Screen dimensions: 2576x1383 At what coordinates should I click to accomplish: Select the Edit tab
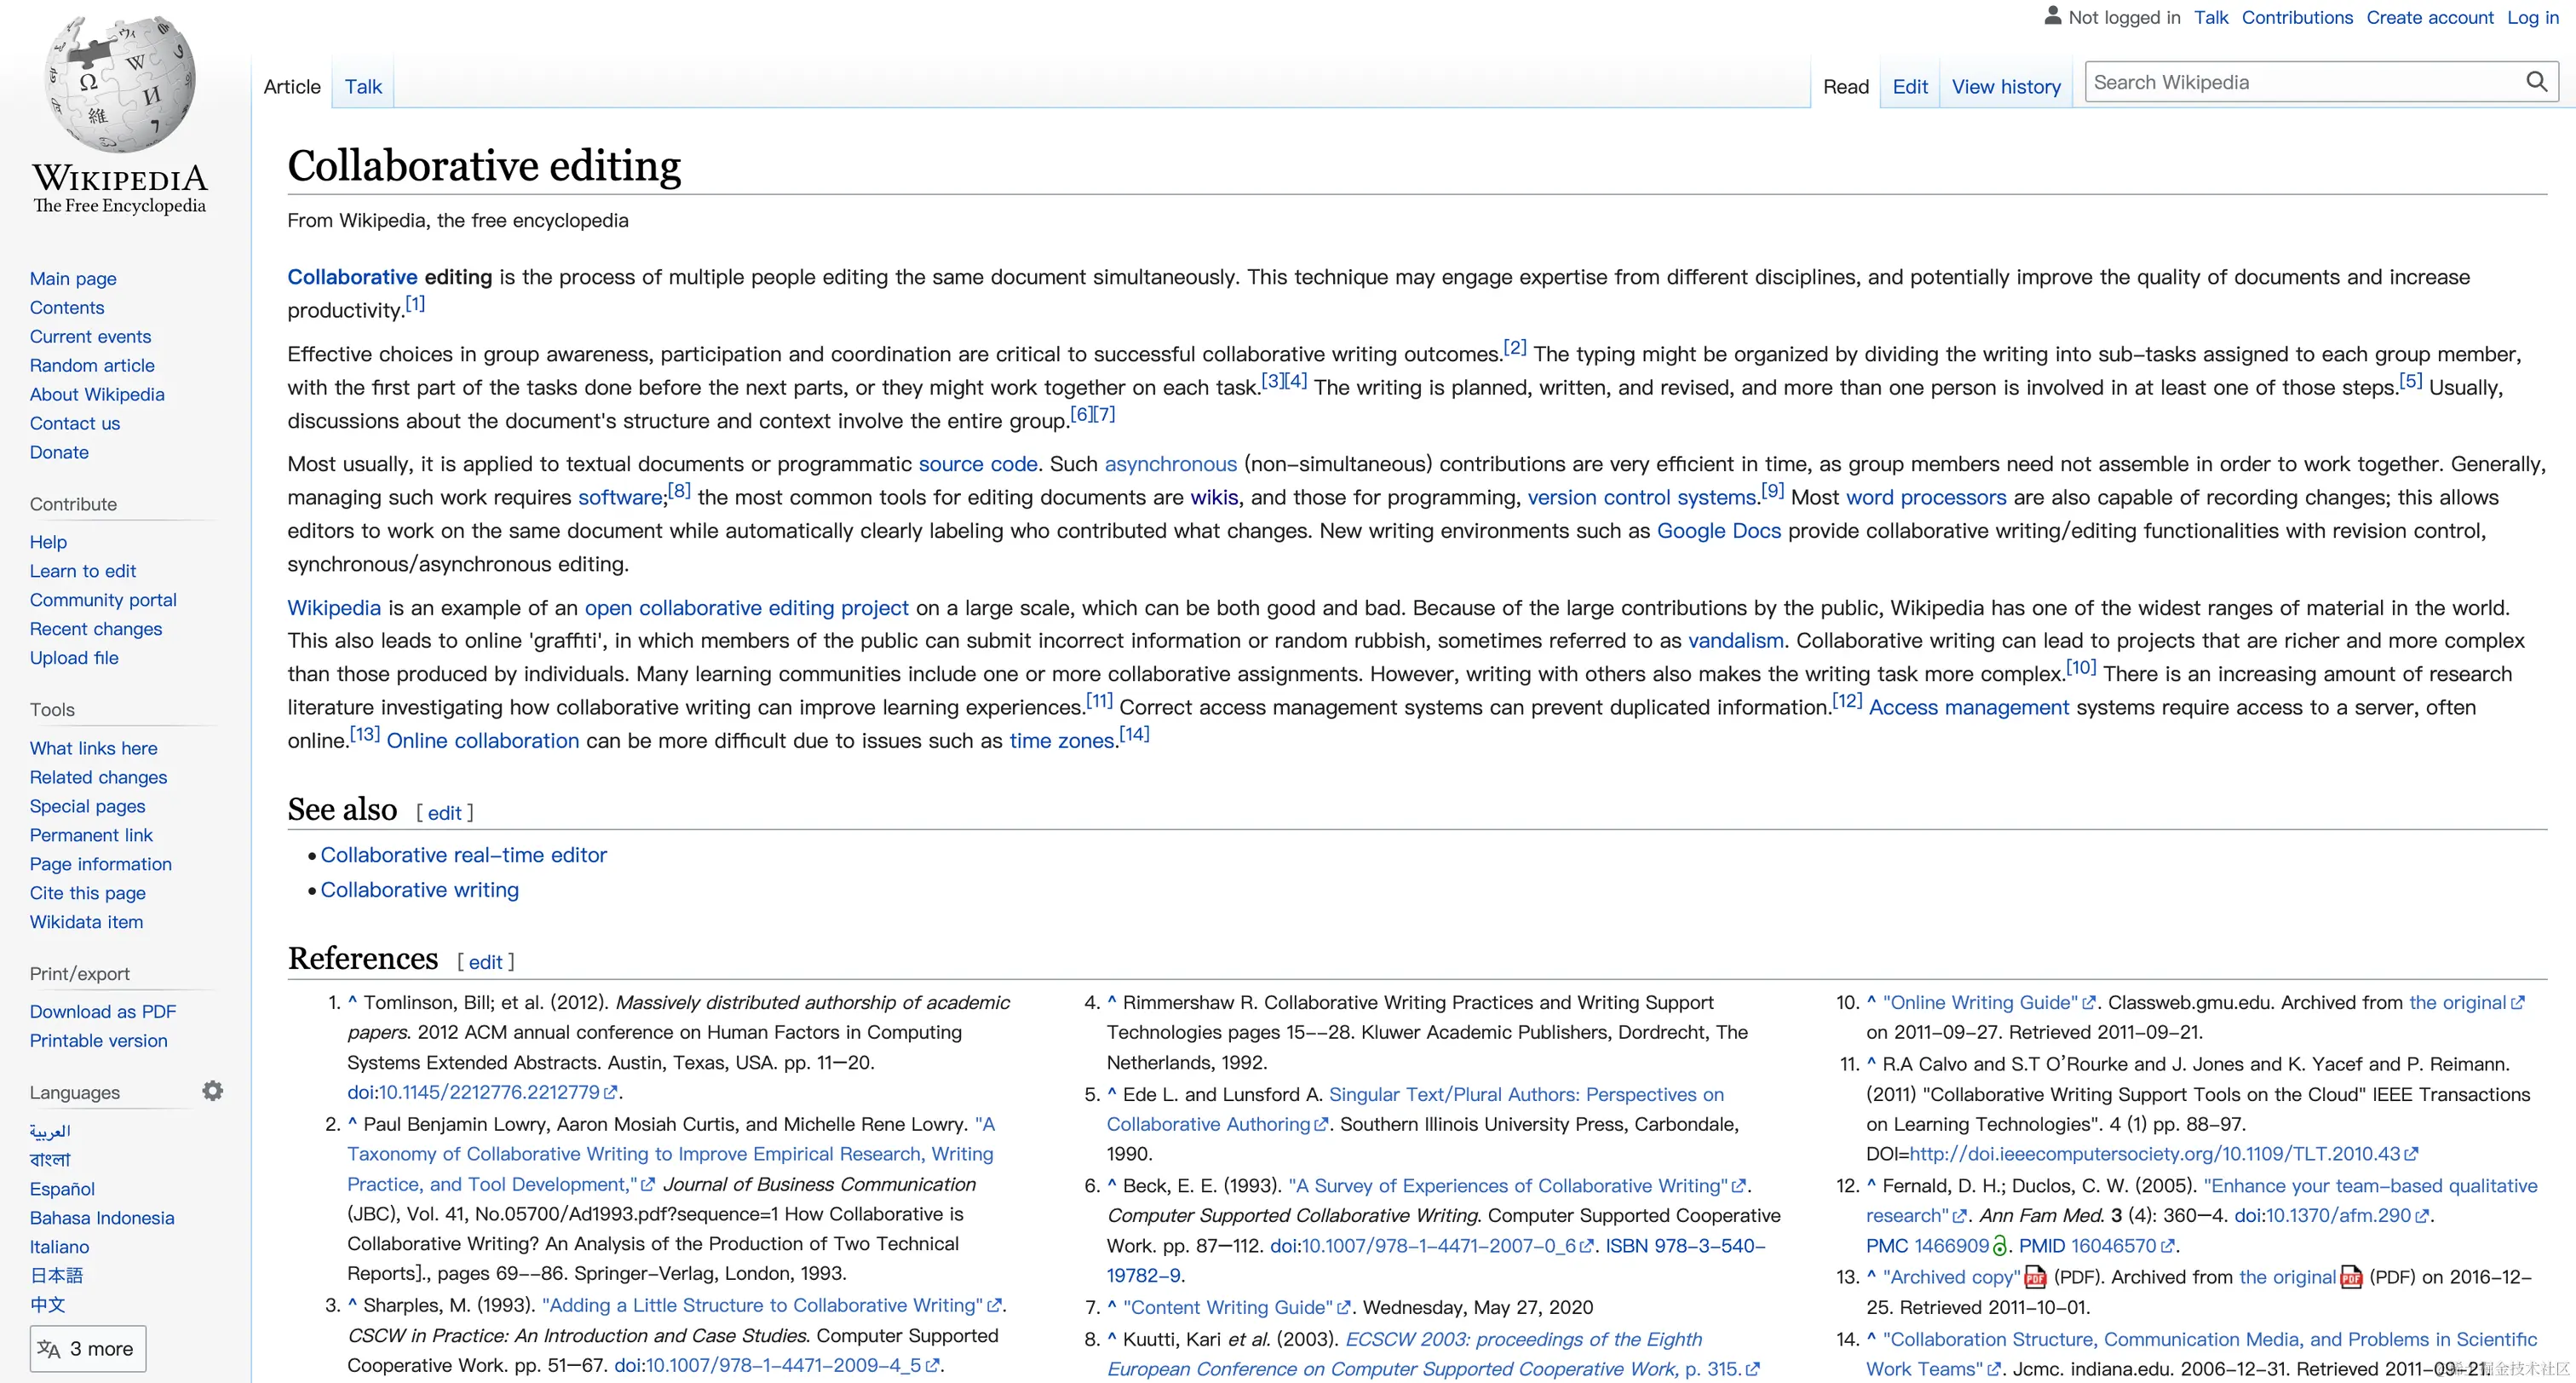coord(1909,87)
